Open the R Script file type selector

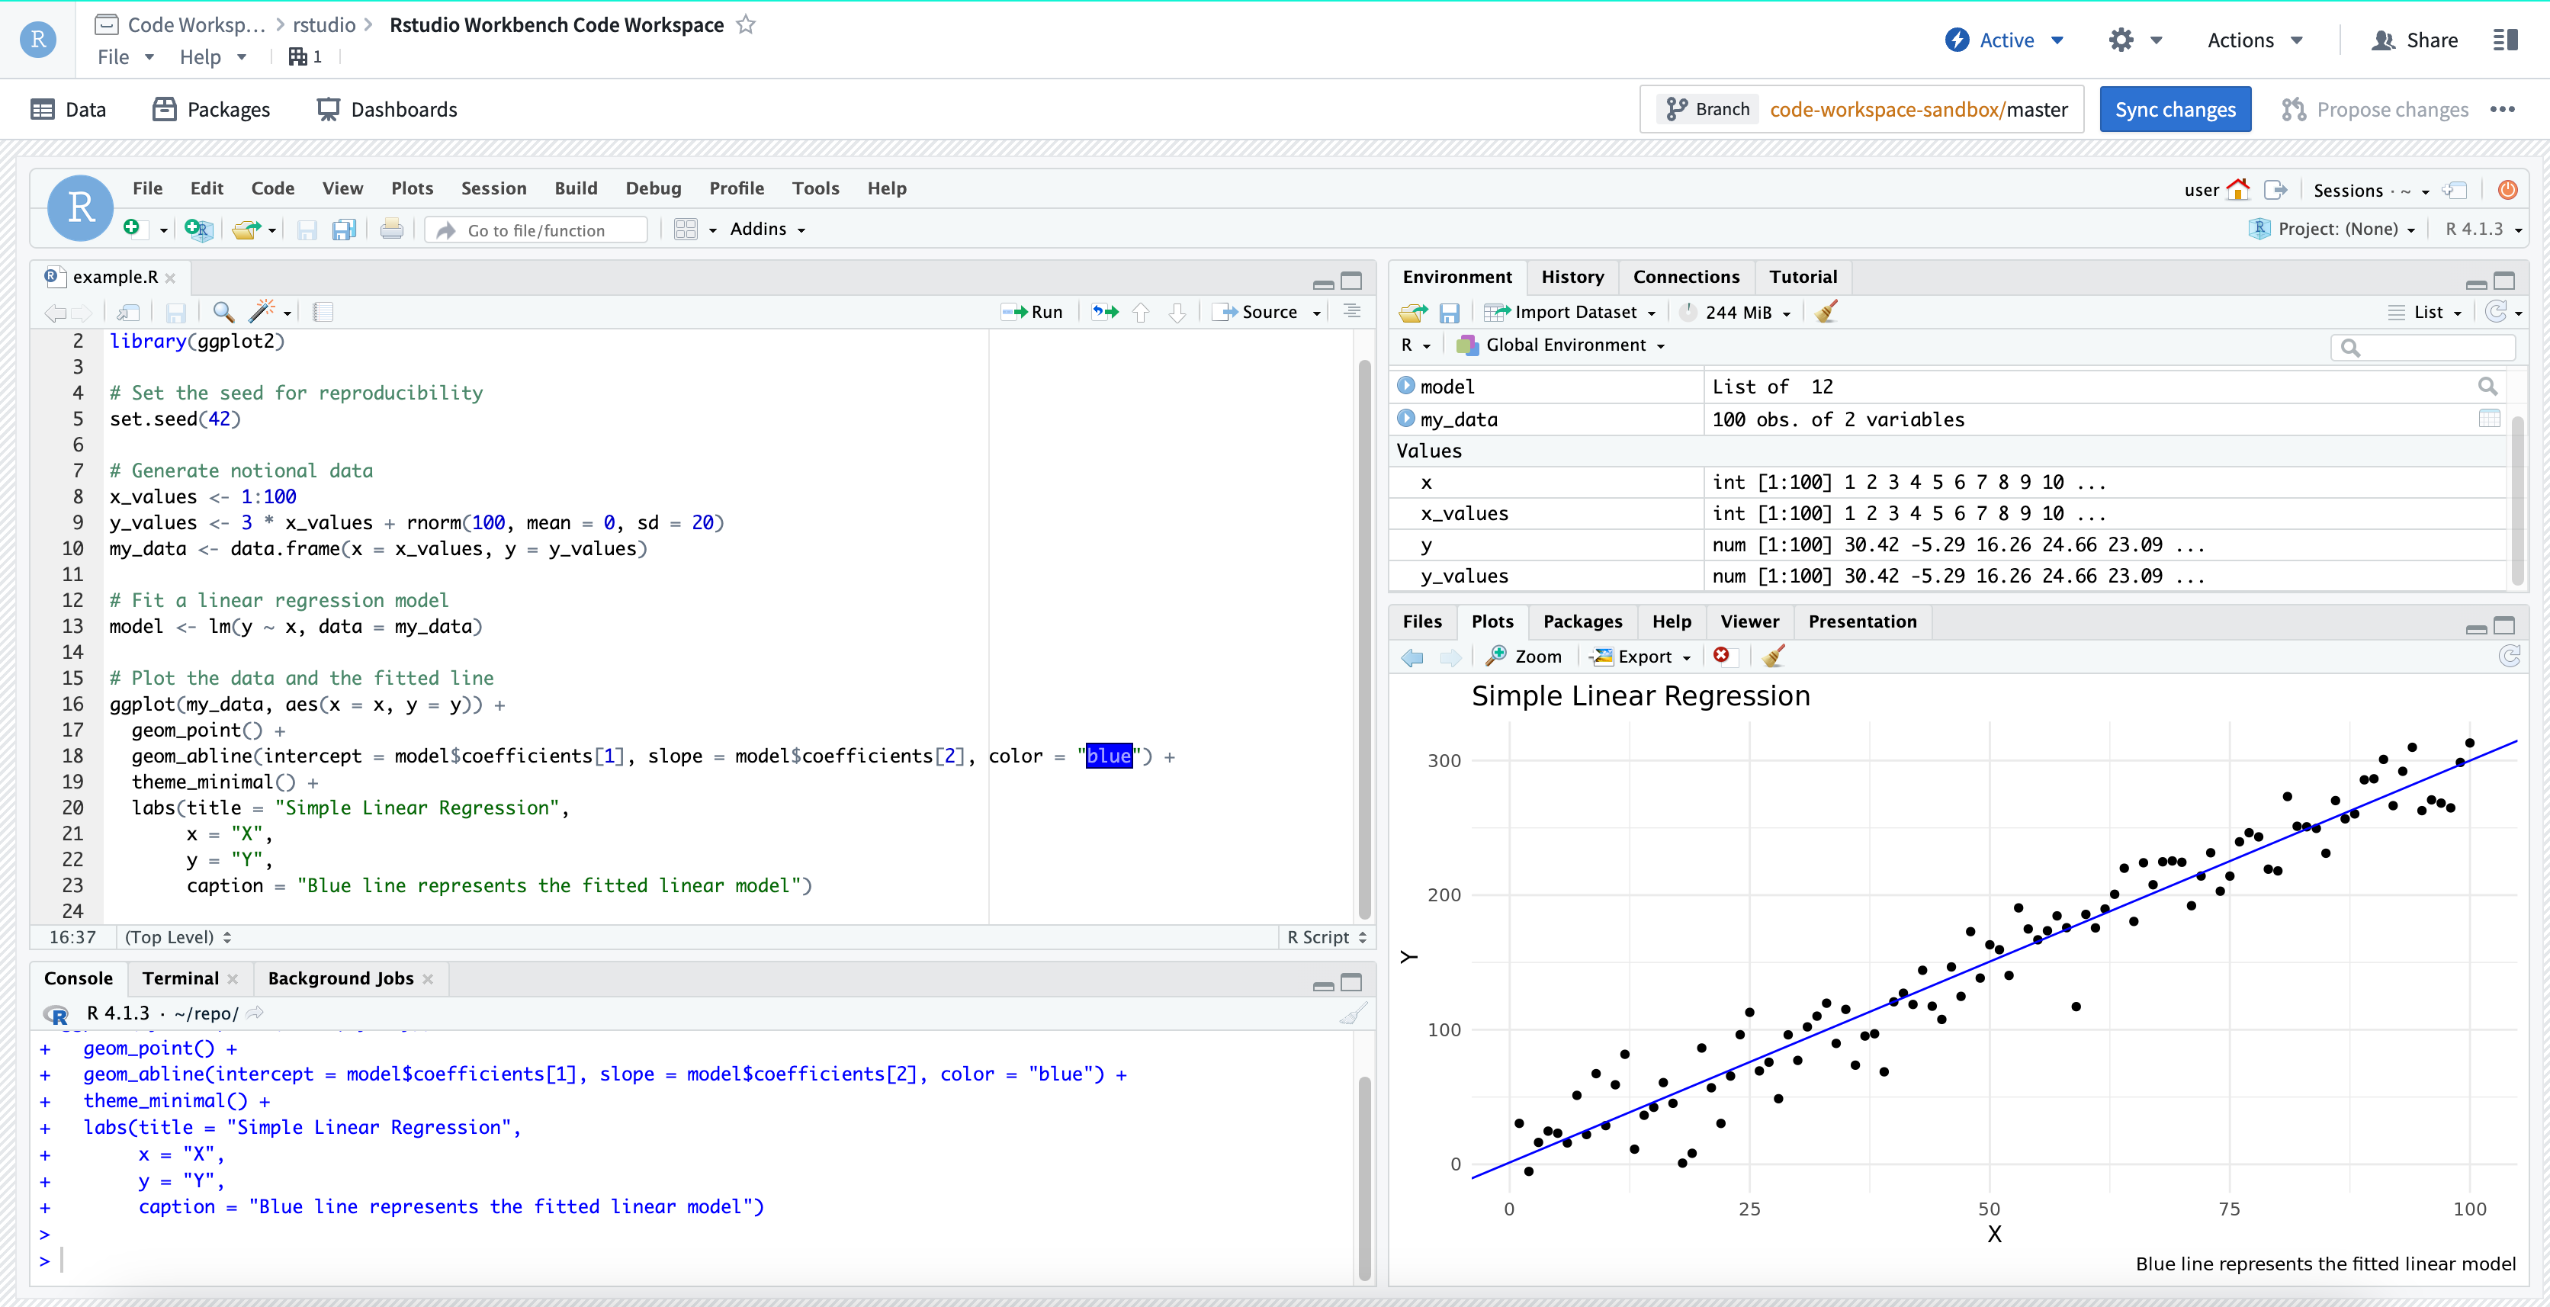point(1326,937)
